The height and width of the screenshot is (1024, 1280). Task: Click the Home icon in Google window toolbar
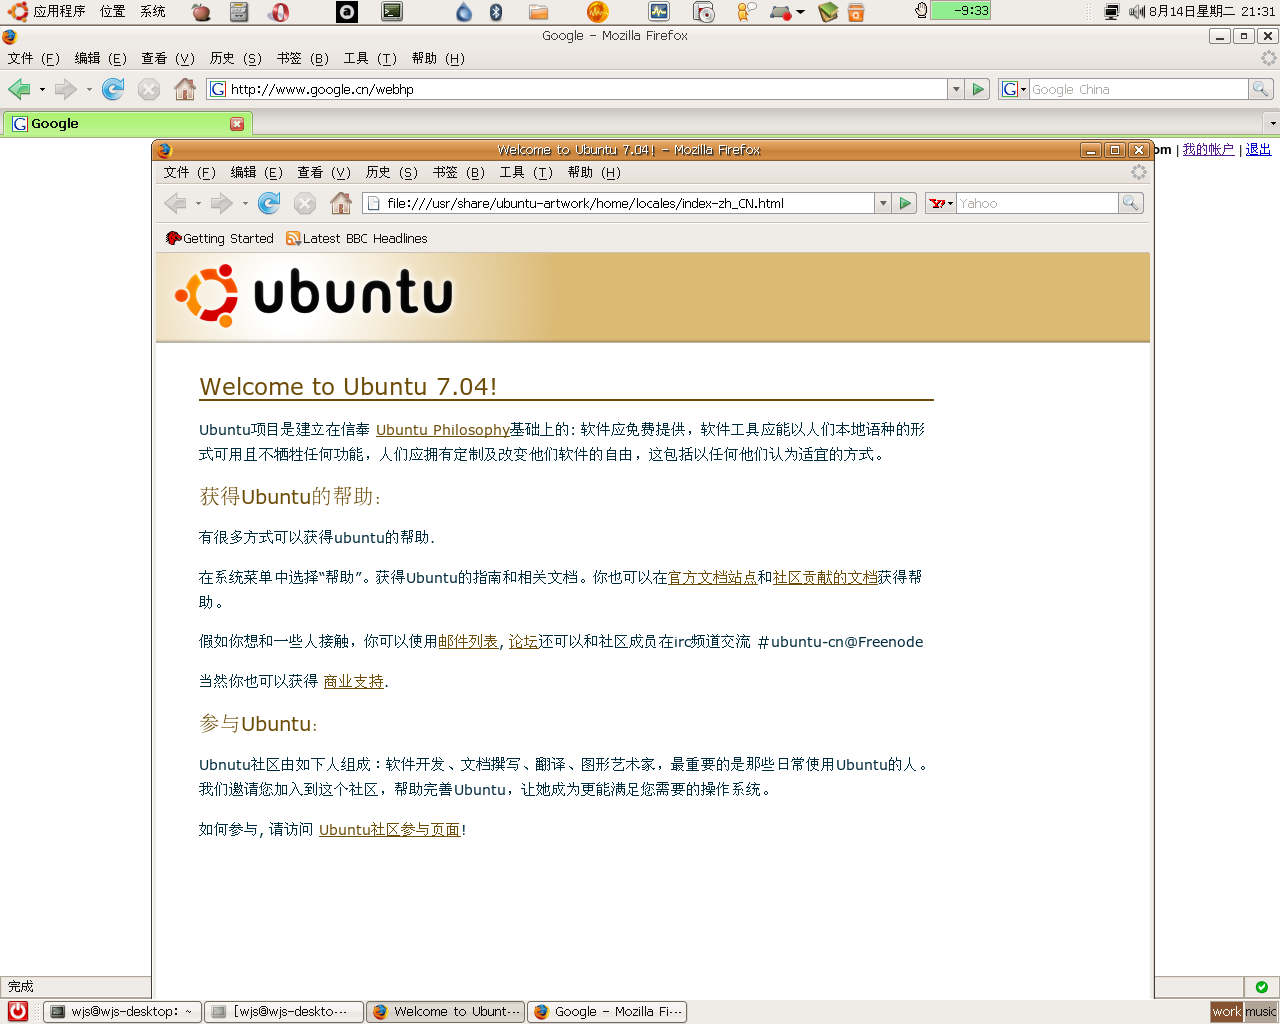(x=185, y=89)
